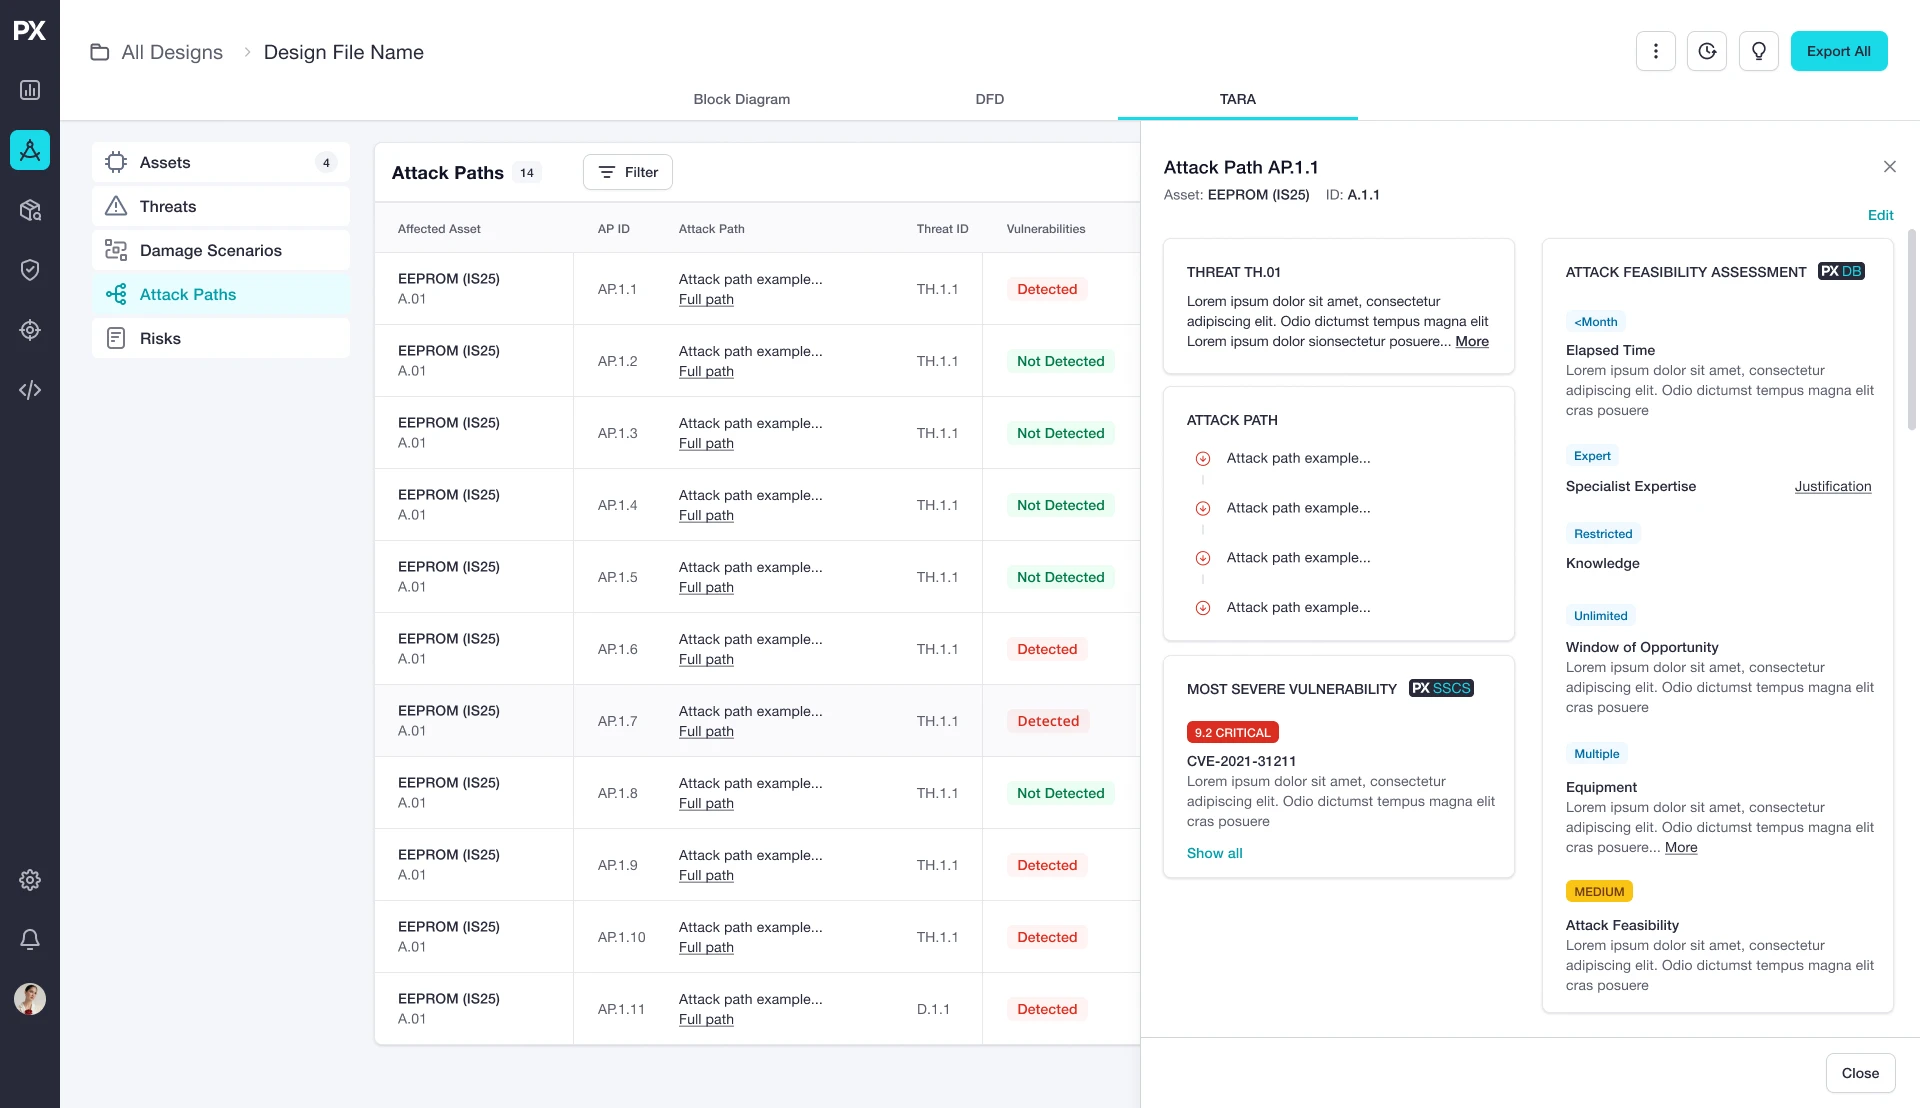This screenshot has height=1108, width=1920.
Task: Click Not Detected badge in AP.1.8 row
Action: coord(1061,793)
